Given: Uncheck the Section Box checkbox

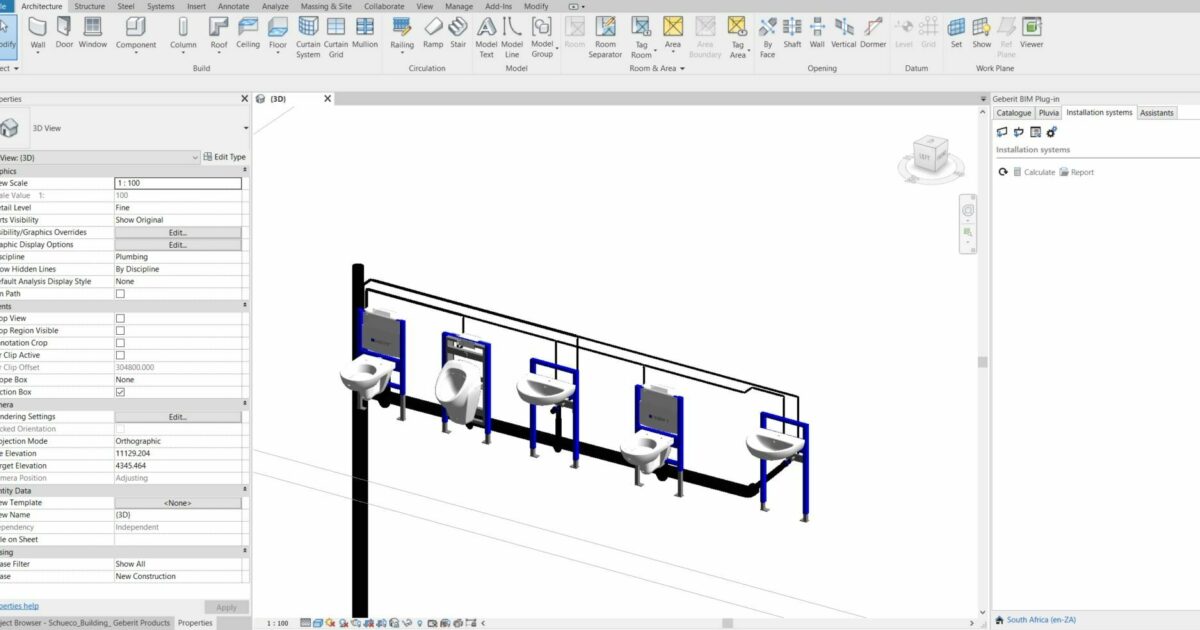Looking at the screenshot, I should click(x=122, y=391).
